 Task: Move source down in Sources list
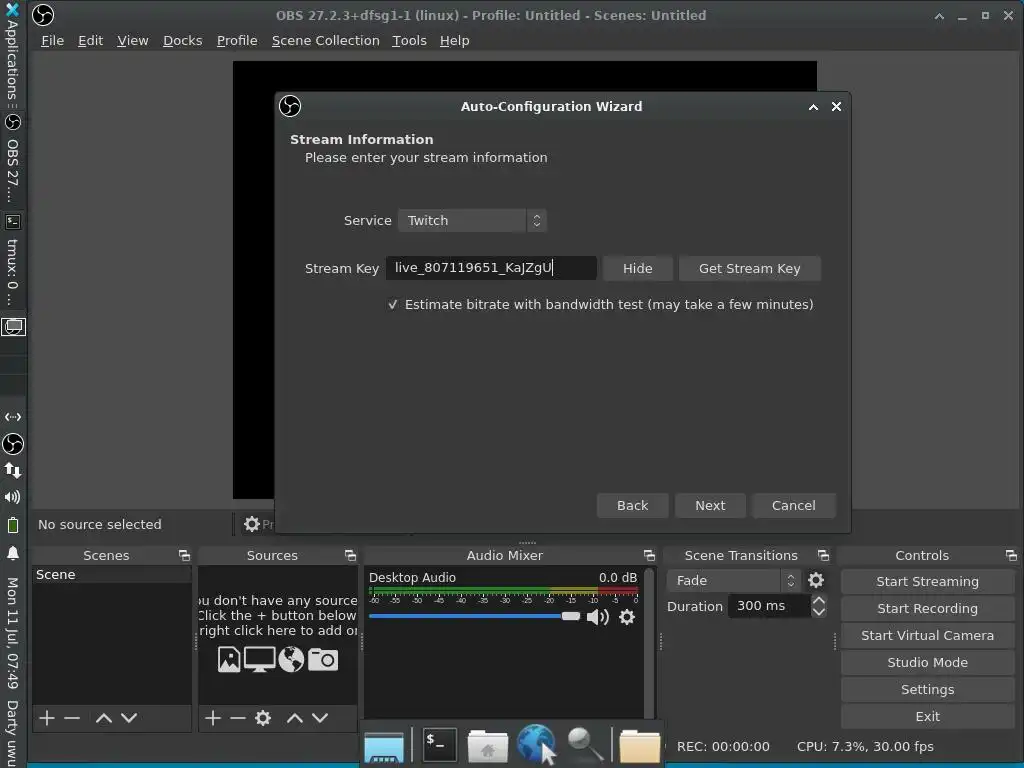(x=320, y=718)
